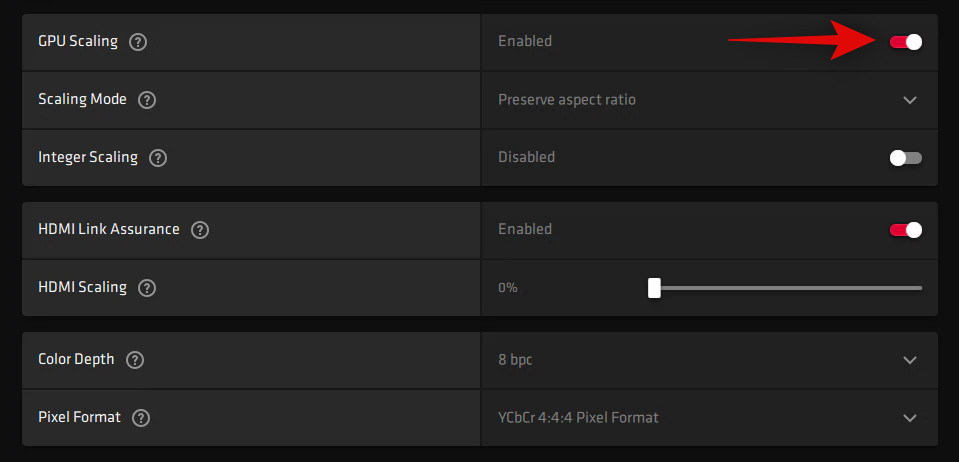The width and height of the screenshot is (959, 462).
Task: Click the GPU Scaling label
Action: 77,42
